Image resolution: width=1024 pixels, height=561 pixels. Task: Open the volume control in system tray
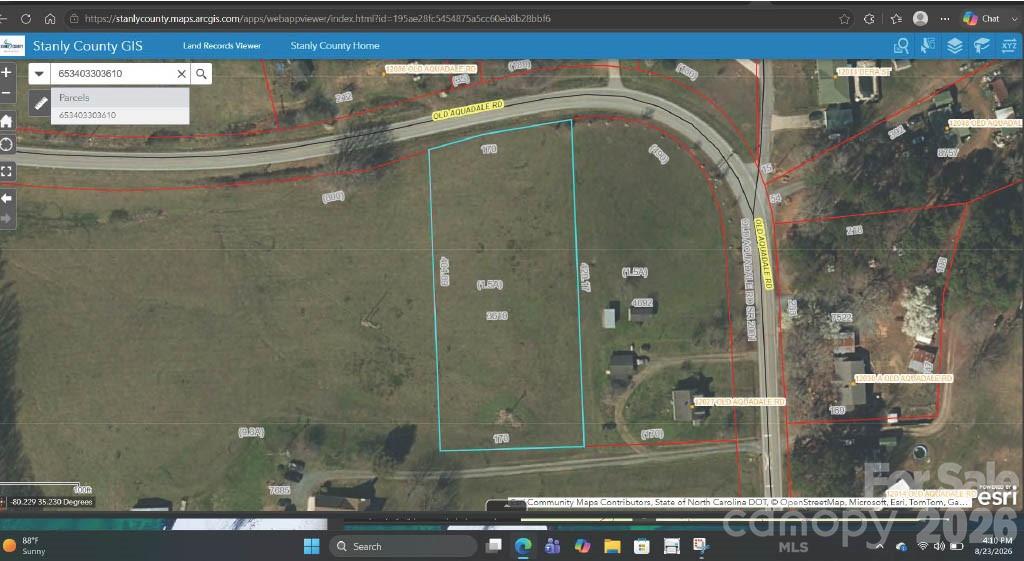coord(938,546)
